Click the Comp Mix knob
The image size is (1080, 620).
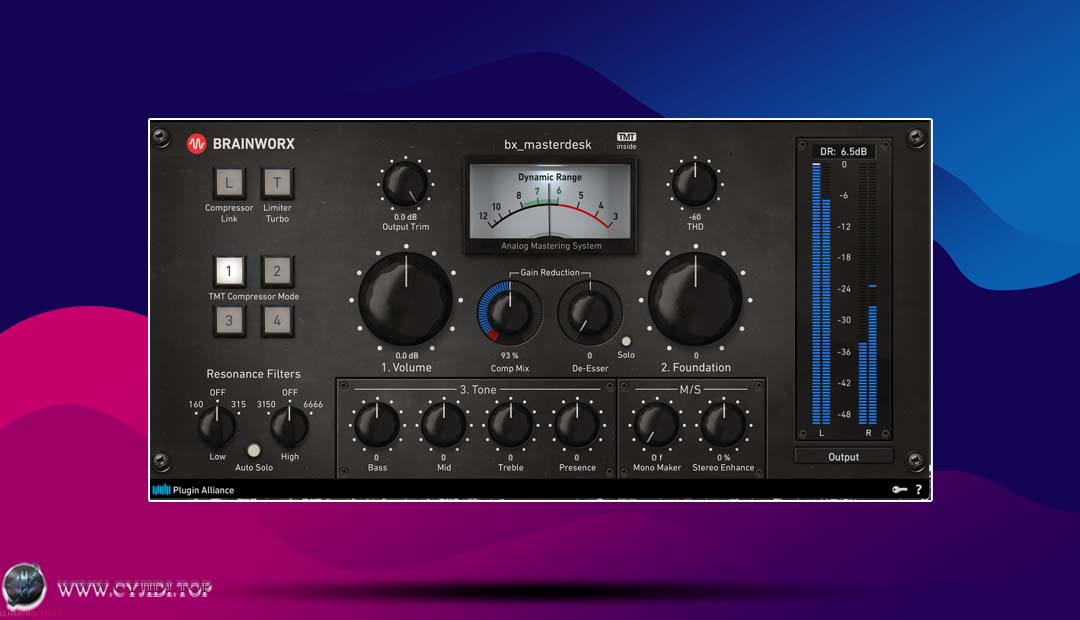[510, 312]
